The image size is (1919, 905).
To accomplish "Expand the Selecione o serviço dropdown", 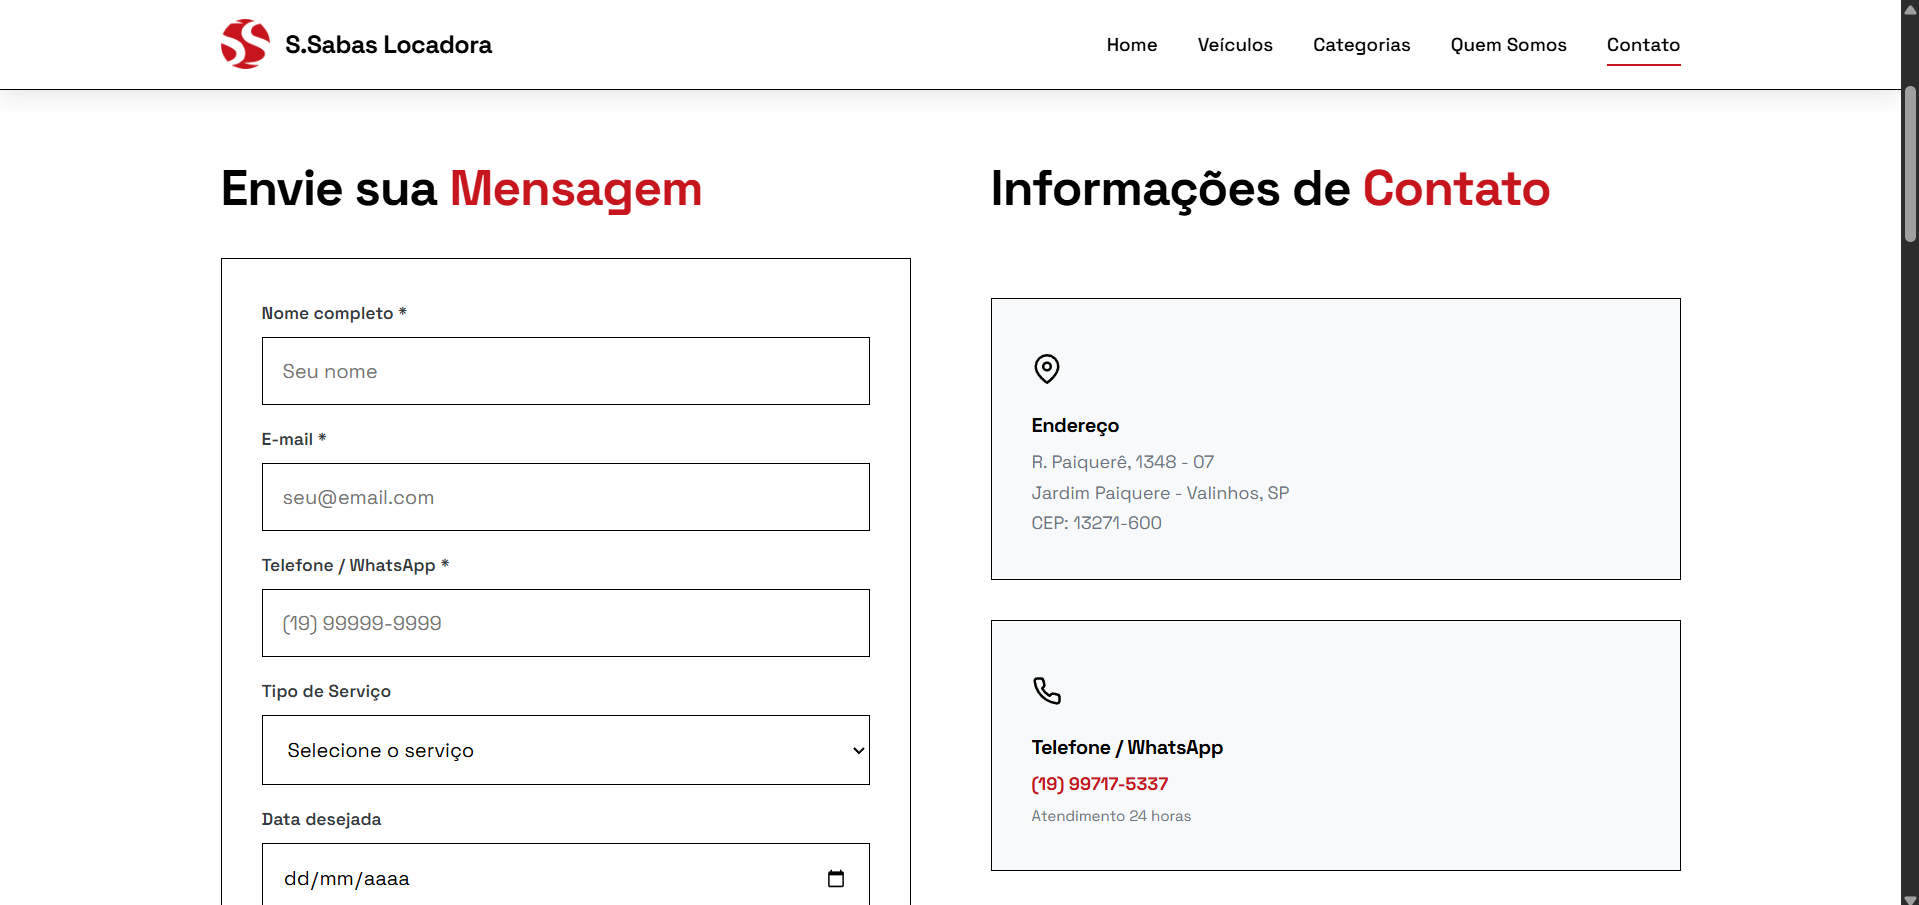I will coord(565,750).
